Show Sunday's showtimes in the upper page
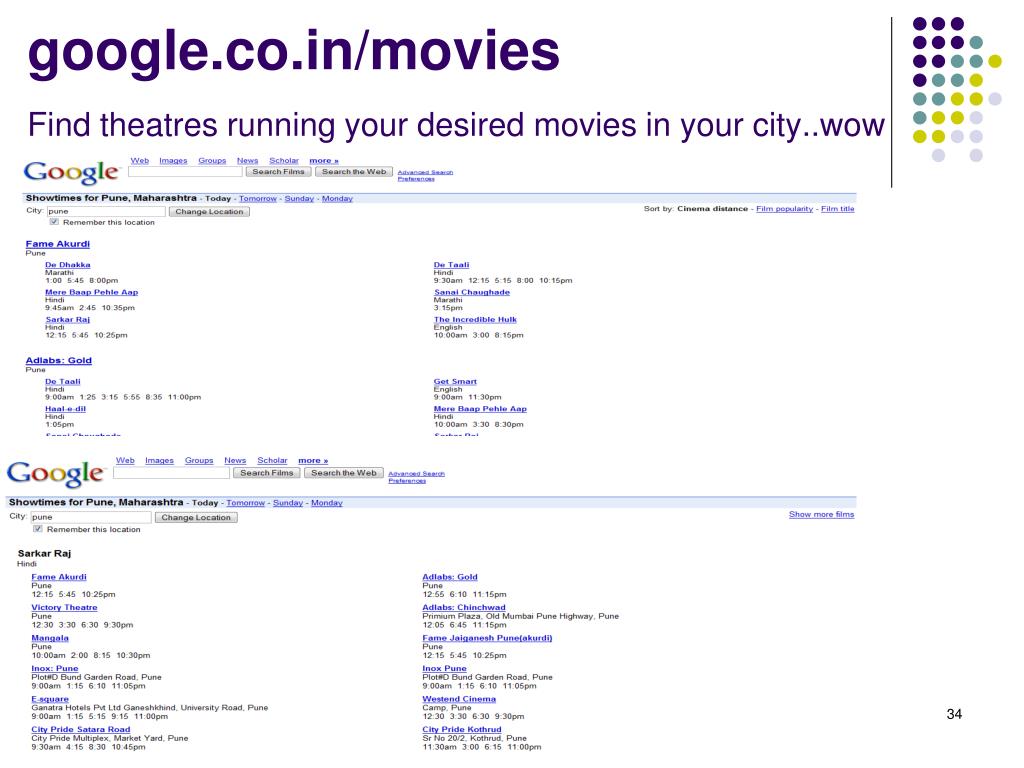The height and width of the screenshot is (768, 1024). point(299,199)
